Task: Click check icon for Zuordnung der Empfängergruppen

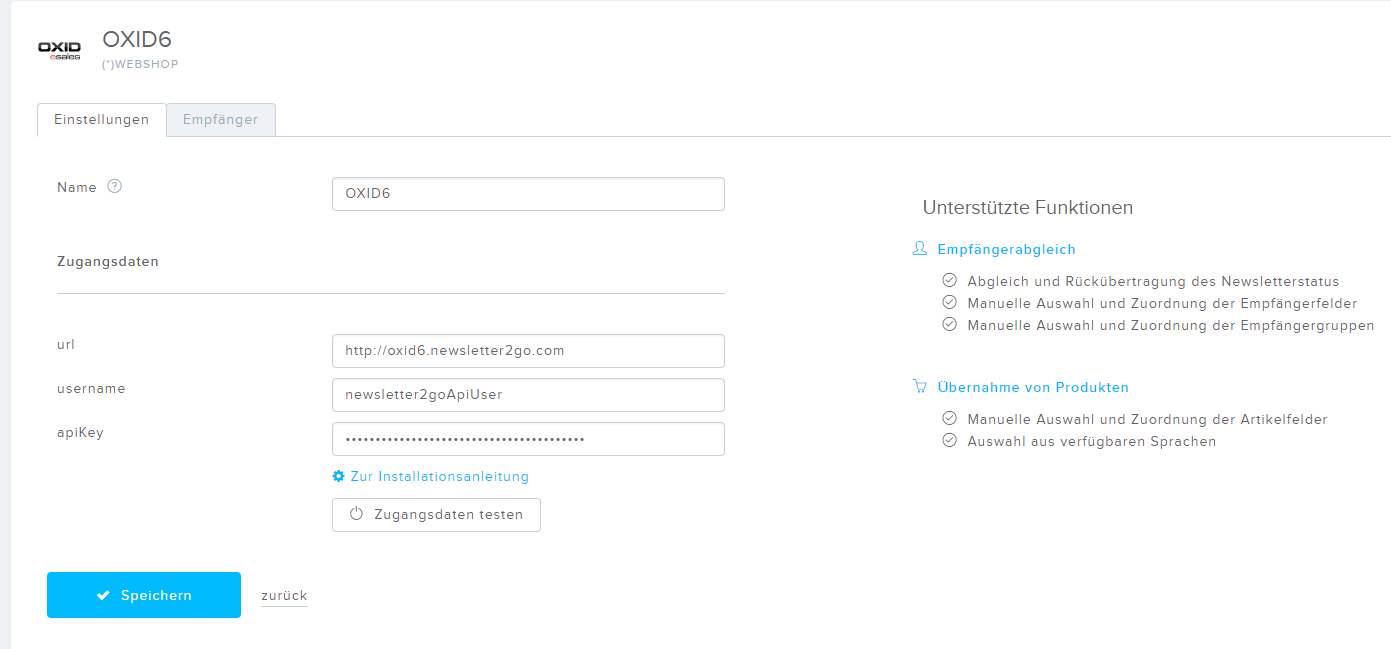Action: coord(950,325)
